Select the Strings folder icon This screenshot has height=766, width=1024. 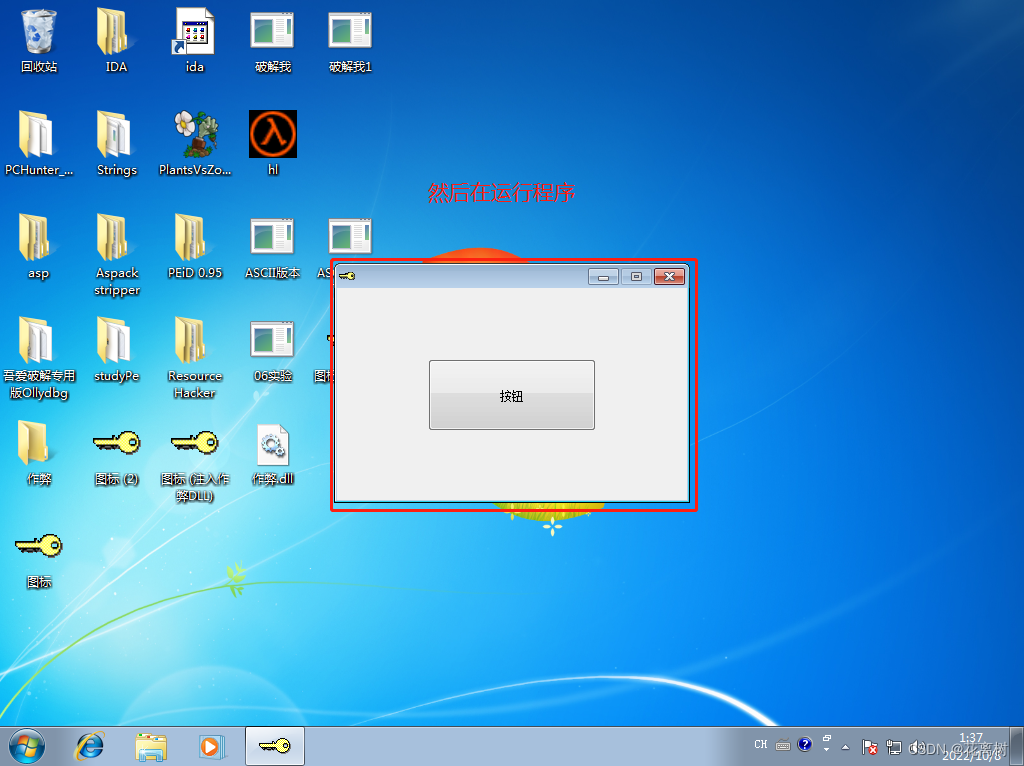click(x=116, y=143)
